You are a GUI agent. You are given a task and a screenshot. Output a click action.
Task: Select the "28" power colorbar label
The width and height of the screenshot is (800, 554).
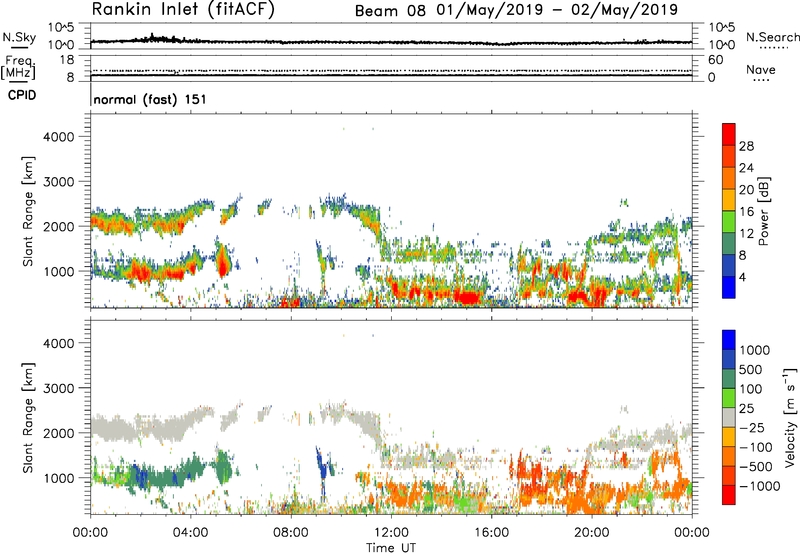[746, 146]
